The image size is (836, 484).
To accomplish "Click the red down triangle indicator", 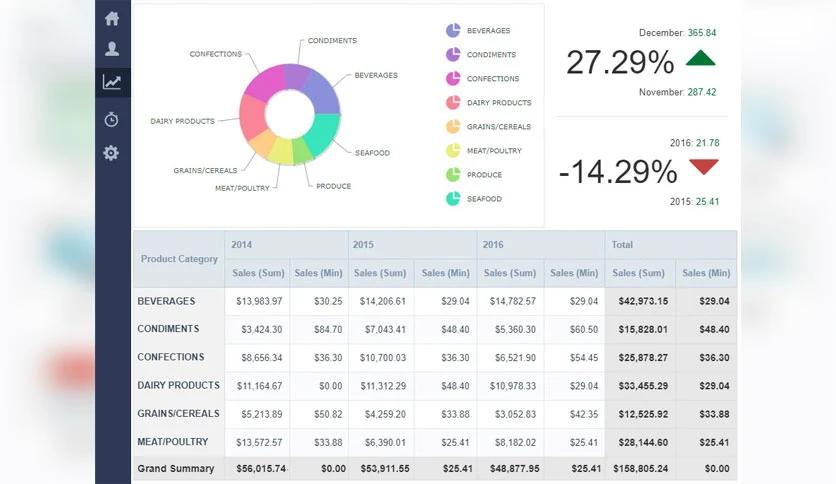I will (x=704, y=167).
